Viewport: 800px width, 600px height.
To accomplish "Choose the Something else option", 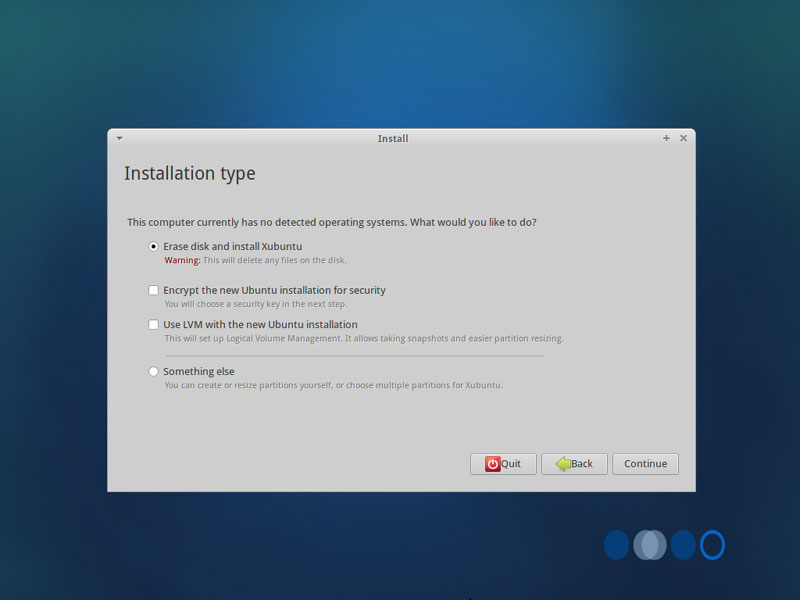I will pos(153,371).
